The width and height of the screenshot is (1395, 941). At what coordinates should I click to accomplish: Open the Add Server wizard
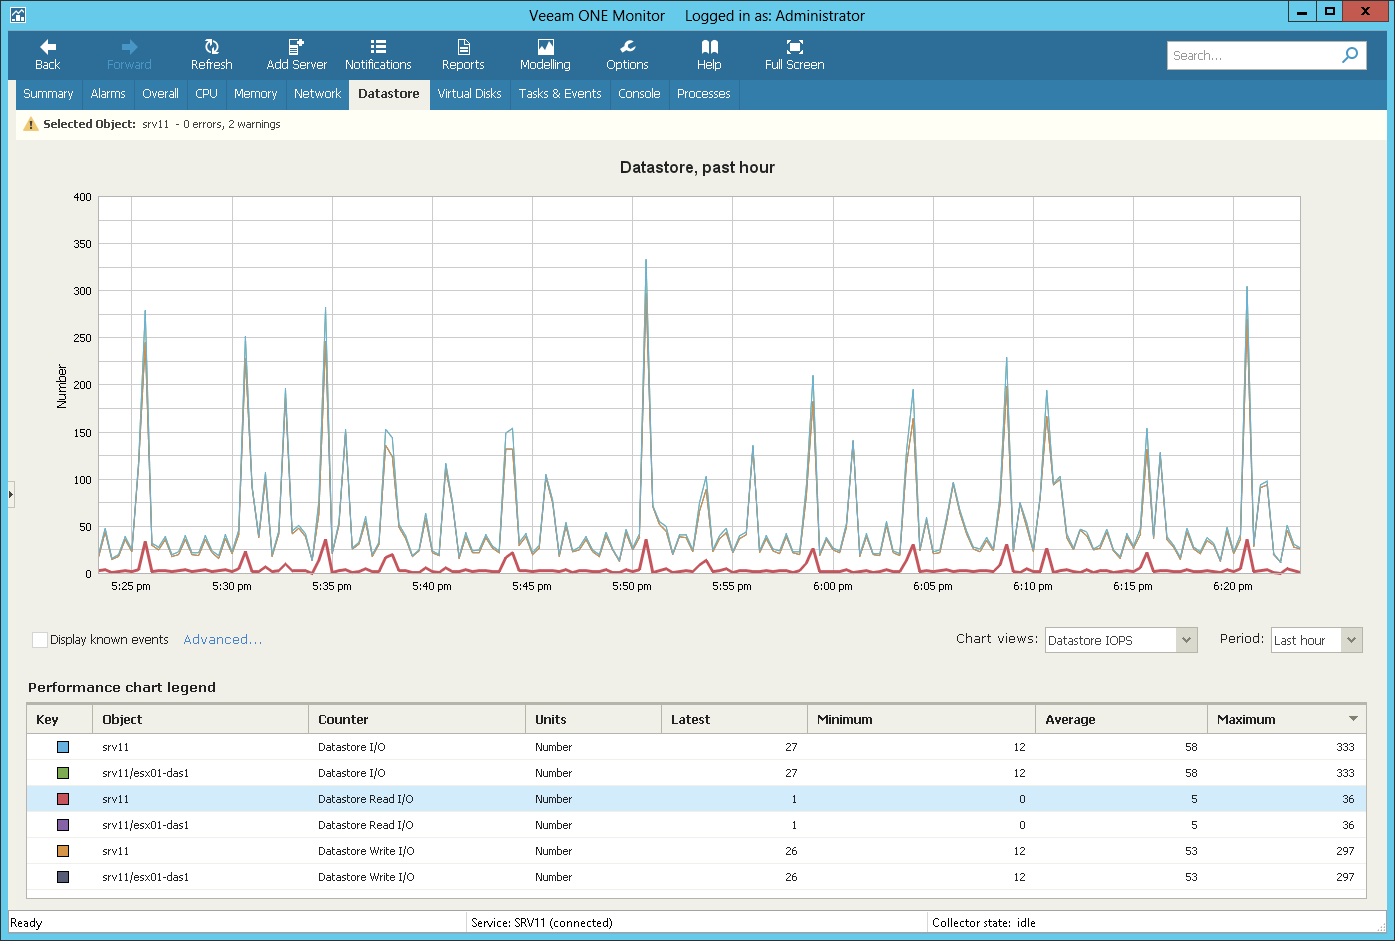point(296,55)
